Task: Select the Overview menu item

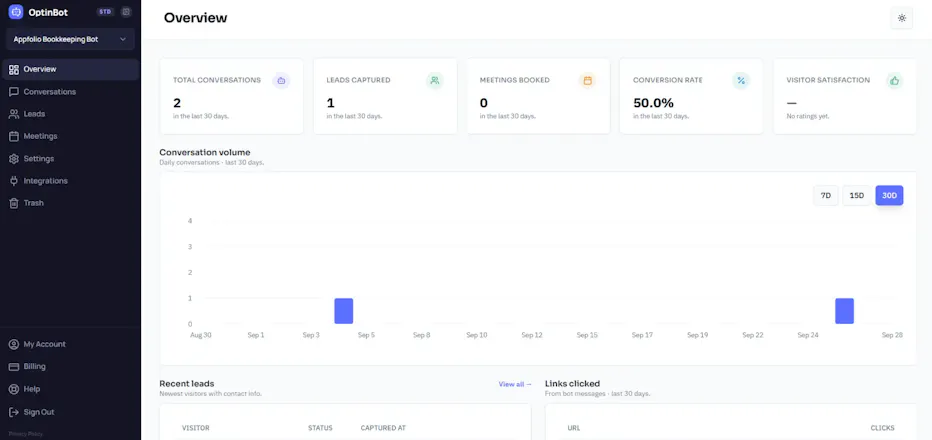Action: 70,70
